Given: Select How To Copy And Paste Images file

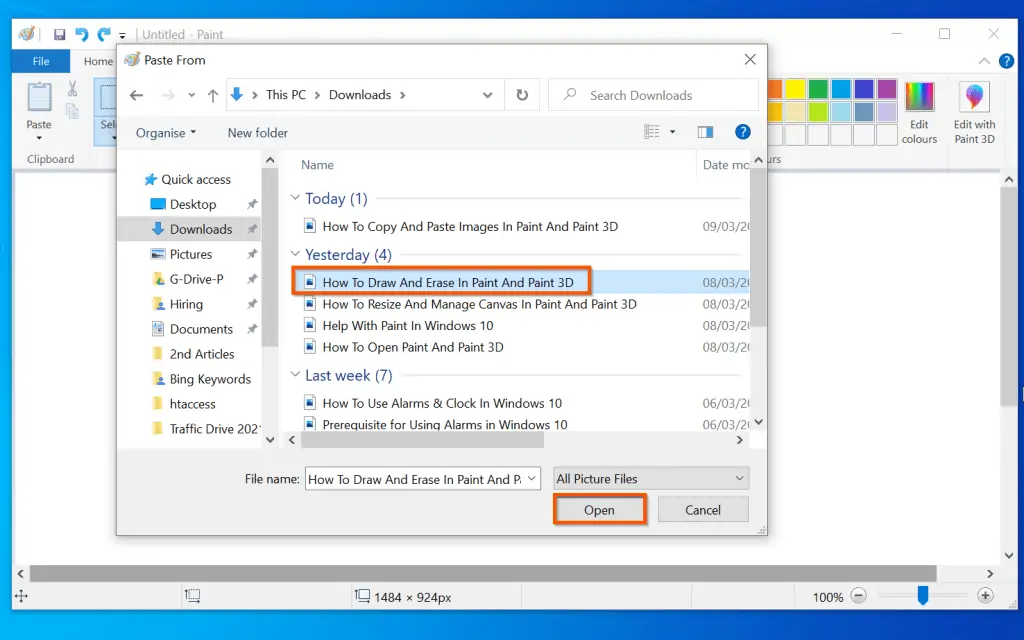Looking at the screenshot, I should [x=470, y=227].
